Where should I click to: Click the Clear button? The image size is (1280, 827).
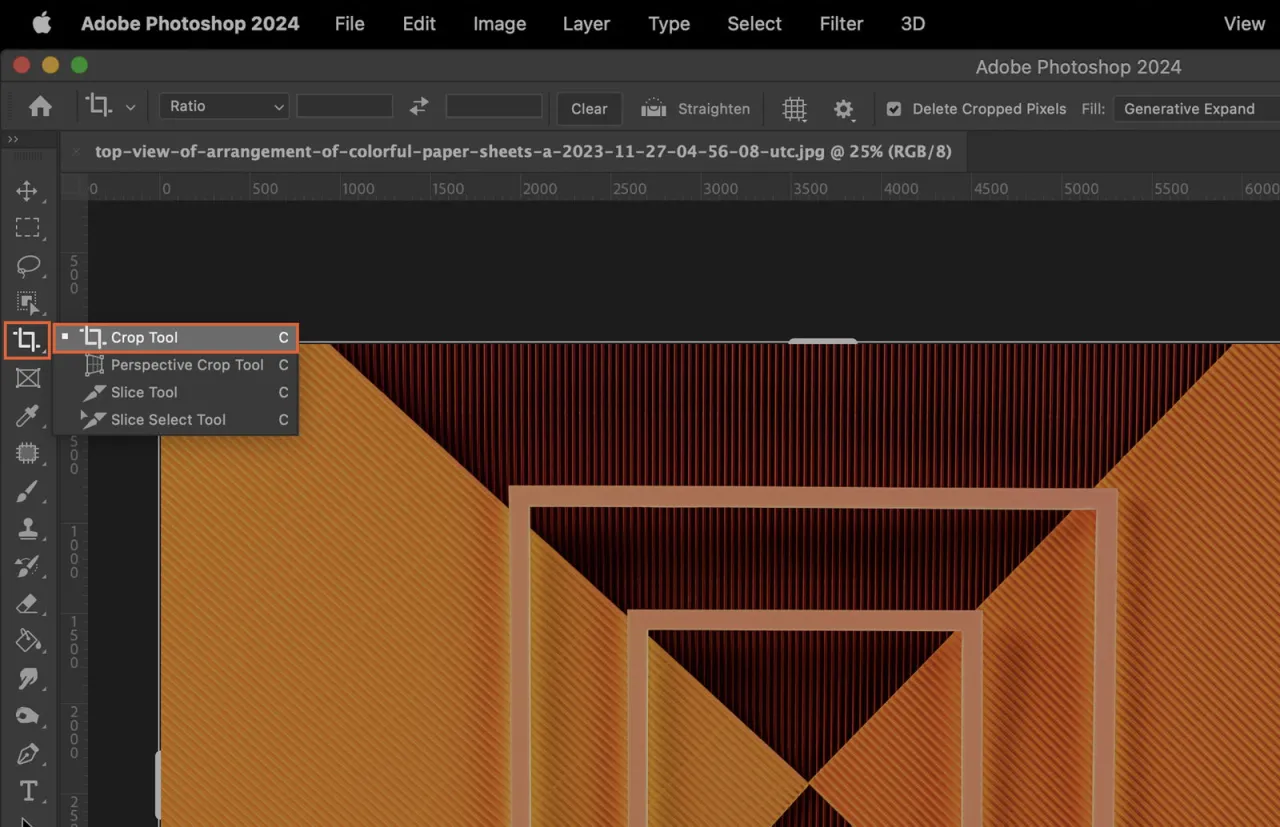point(589,108)
